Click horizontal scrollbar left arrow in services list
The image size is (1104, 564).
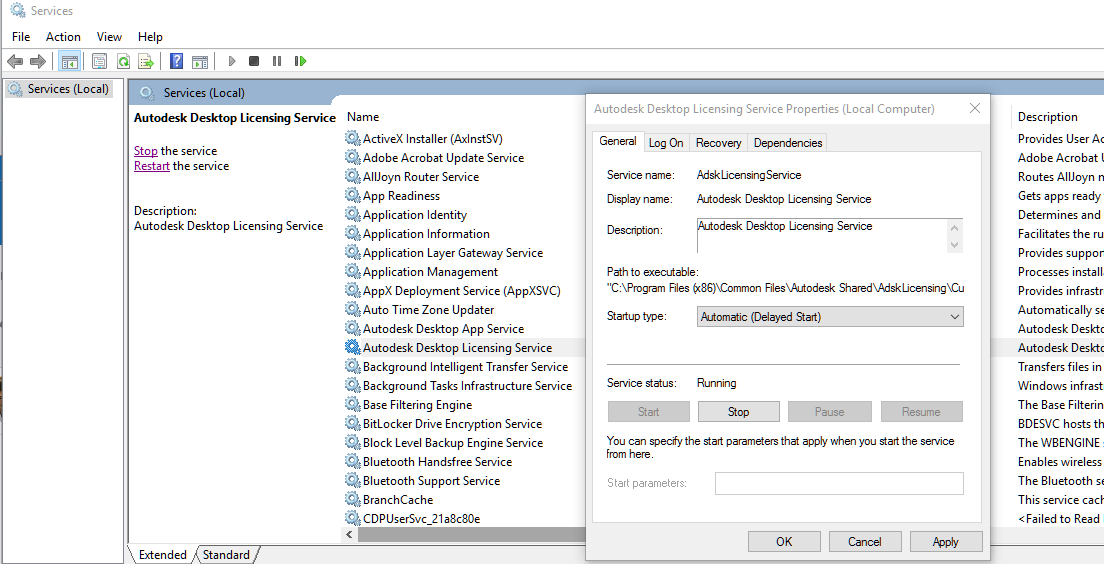(350, 535)
